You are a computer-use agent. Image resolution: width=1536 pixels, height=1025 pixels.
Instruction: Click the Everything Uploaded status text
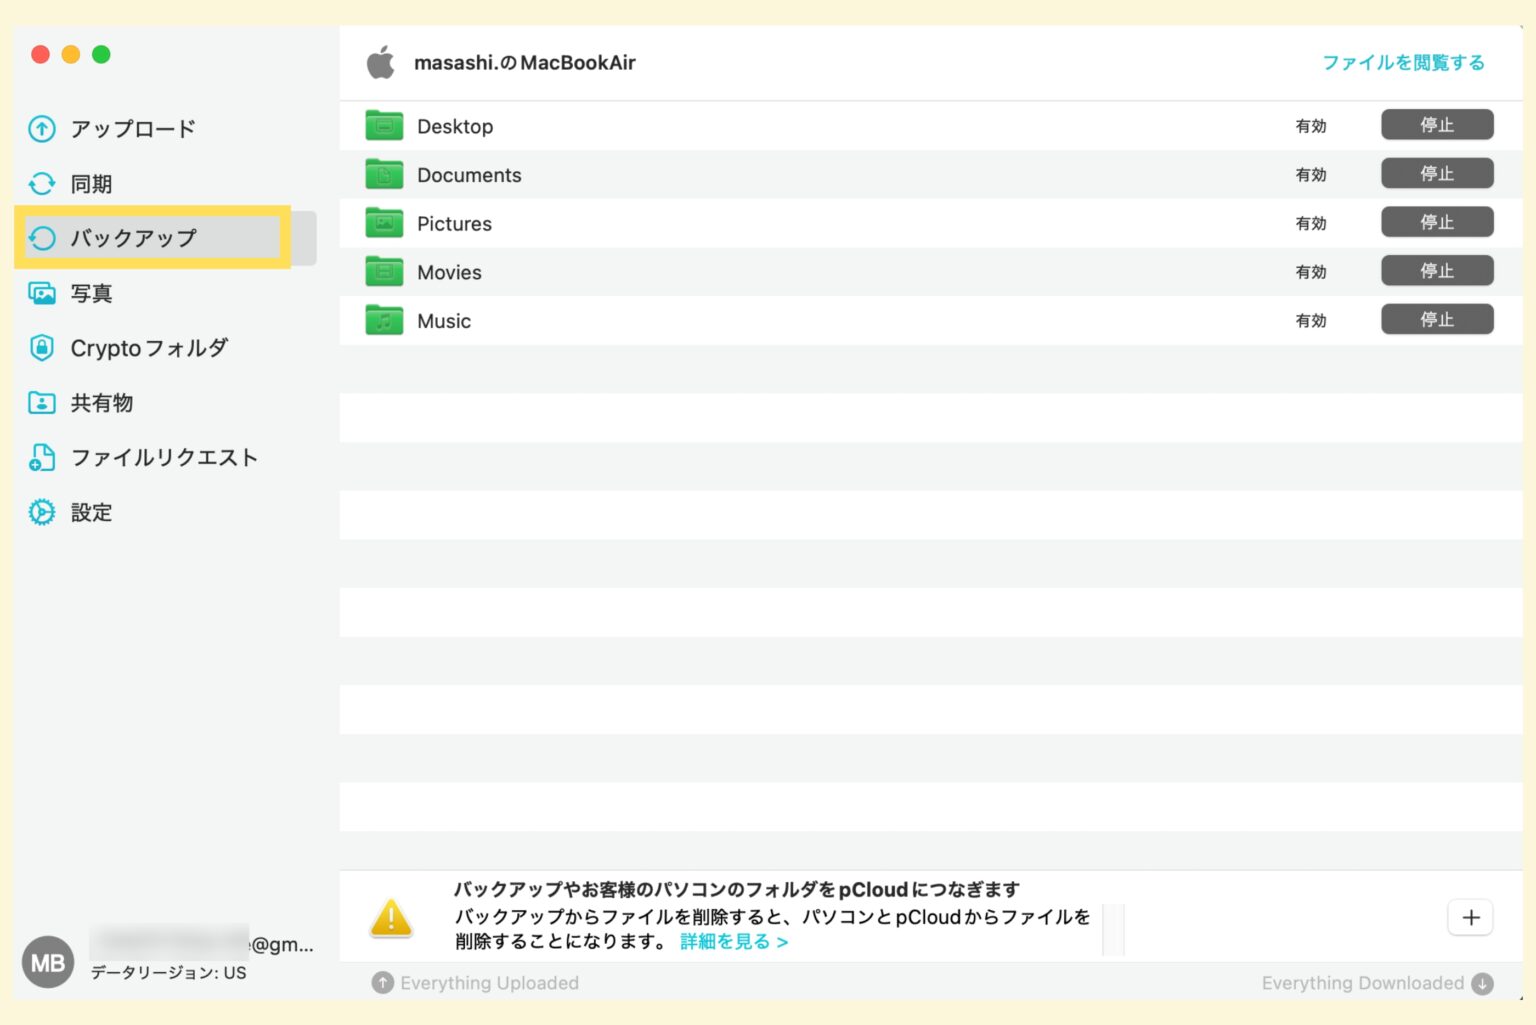point(489,983)
